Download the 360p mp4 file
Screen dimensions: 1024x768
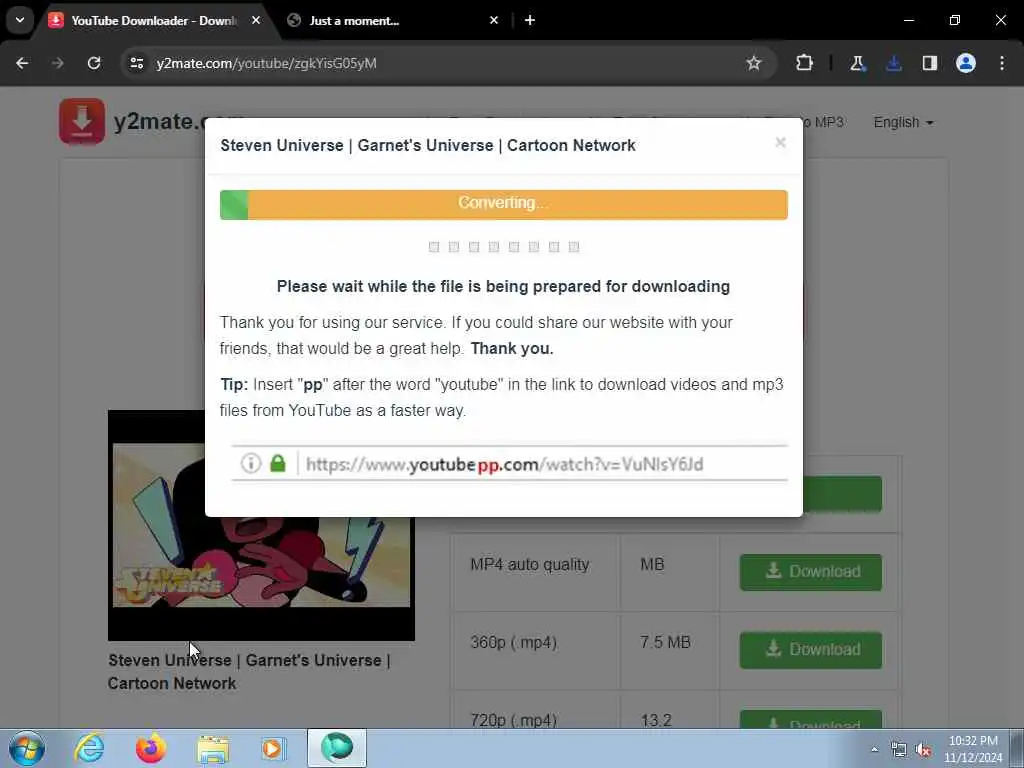pyautogui.click(x=810, y=650)
